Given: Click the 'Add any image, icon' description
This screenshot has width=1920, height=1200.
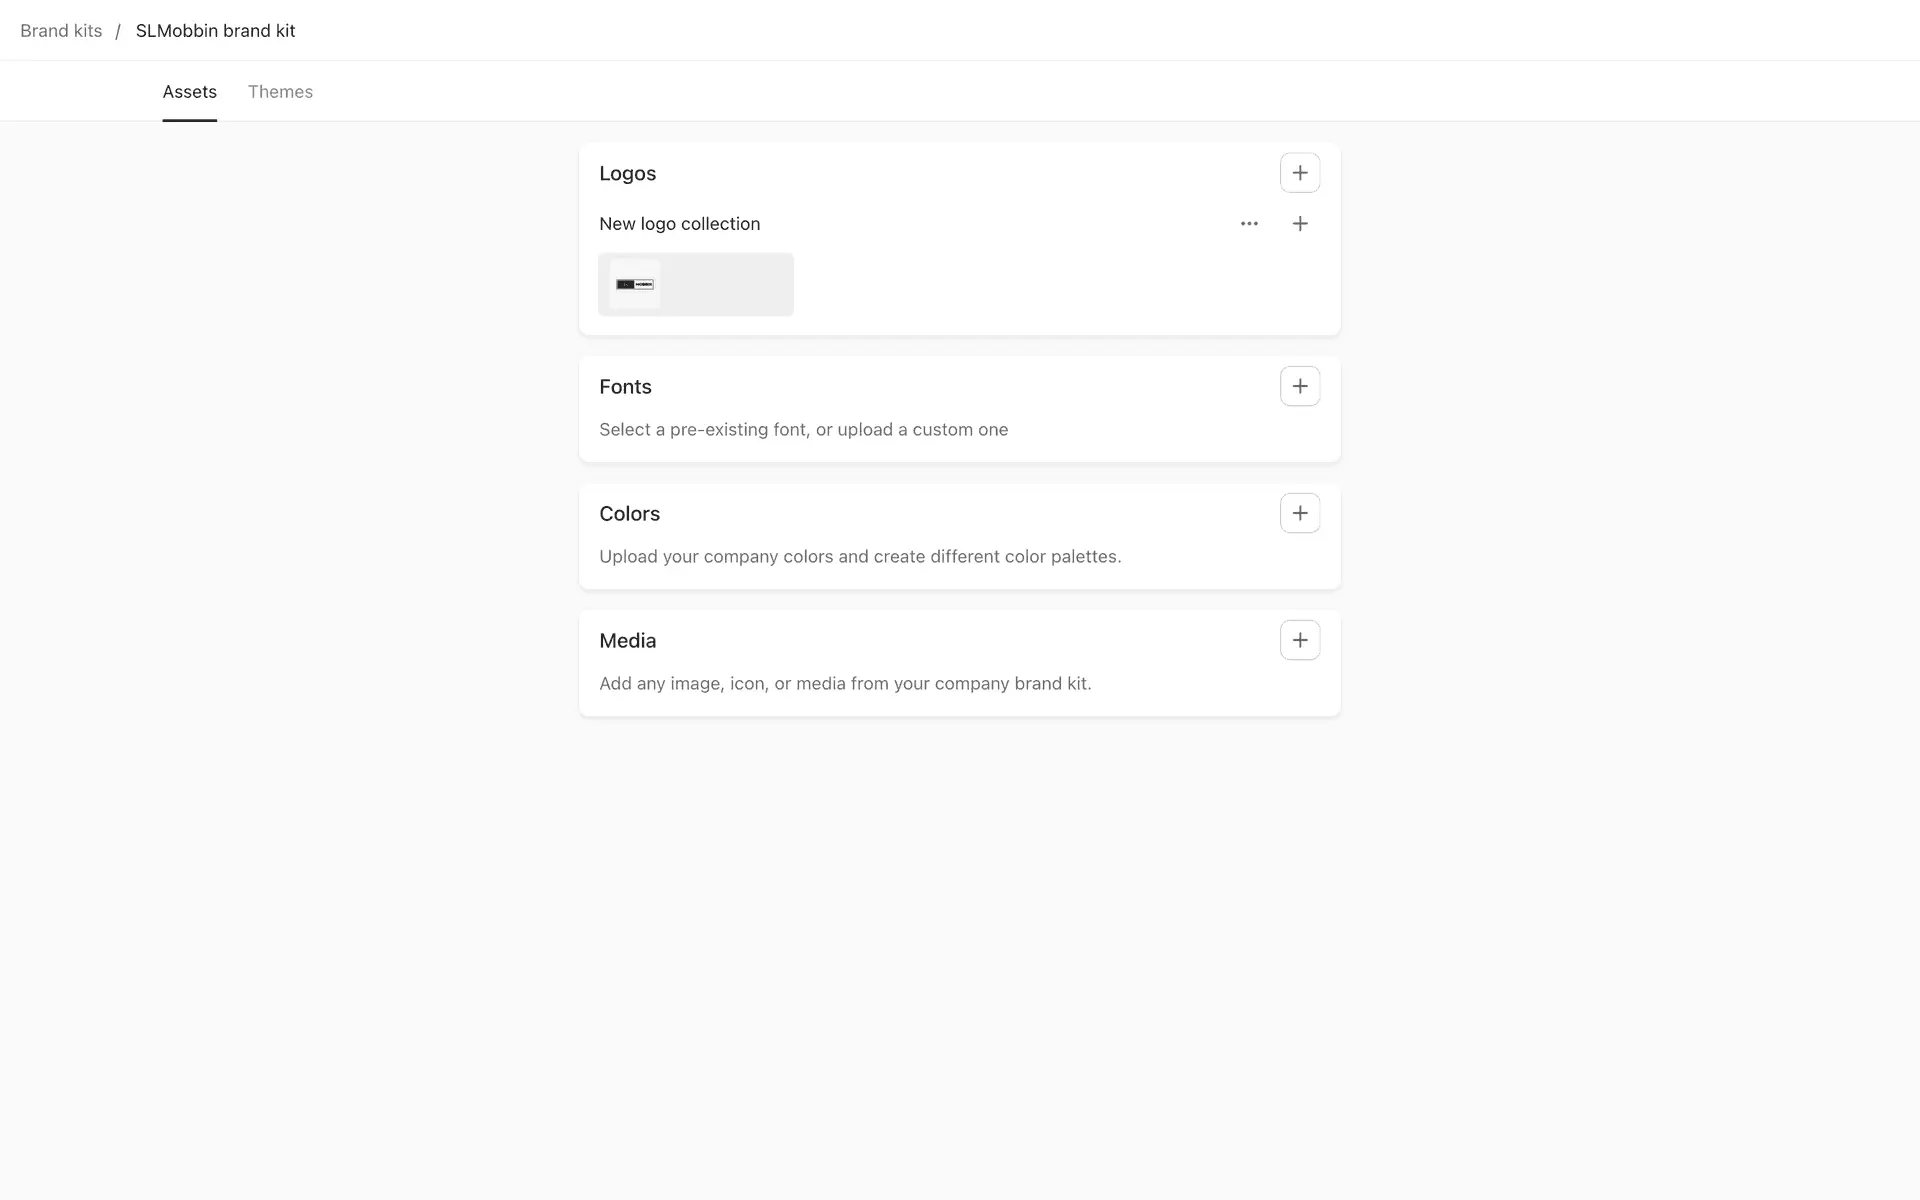Looking at the screenshot, I should pyautogui.click(x=845, y=684).
